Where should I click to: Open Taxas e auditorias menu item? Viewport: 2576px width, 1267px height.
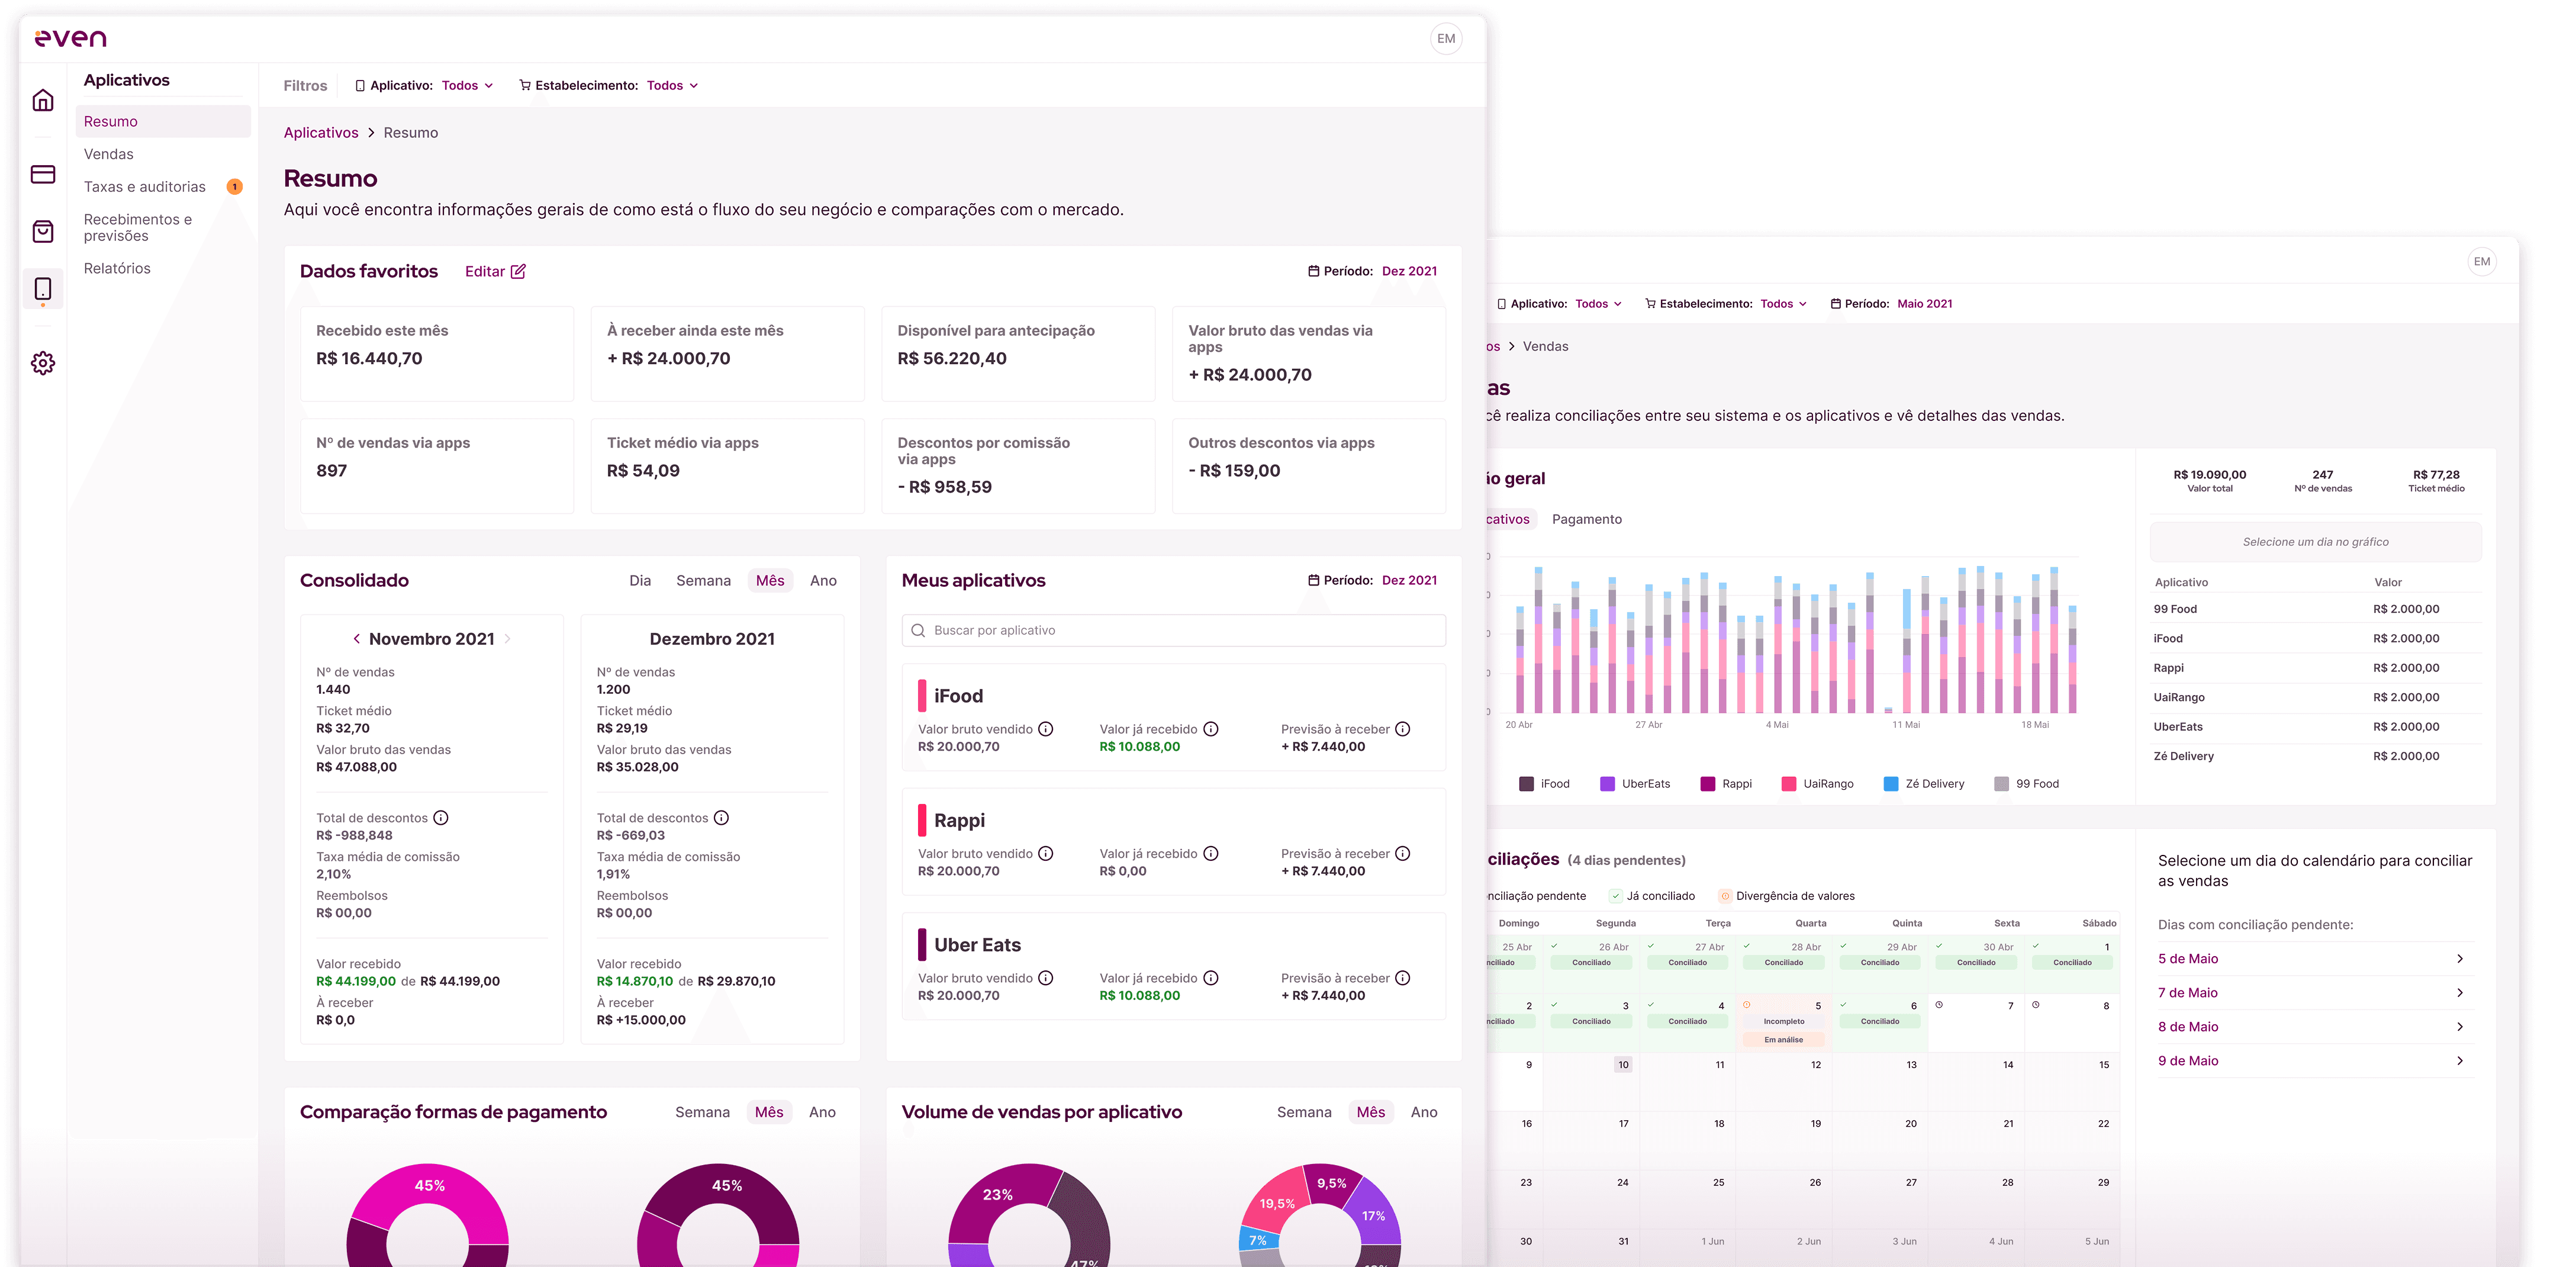pyautogui.click(x=145, y=187)
